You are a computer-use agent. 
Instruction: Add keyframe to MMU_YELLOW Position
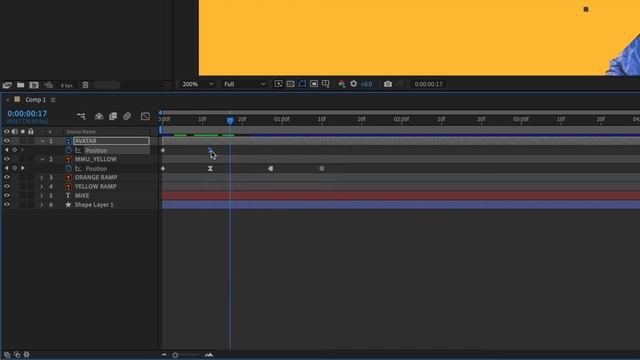[x=15, y=168]
